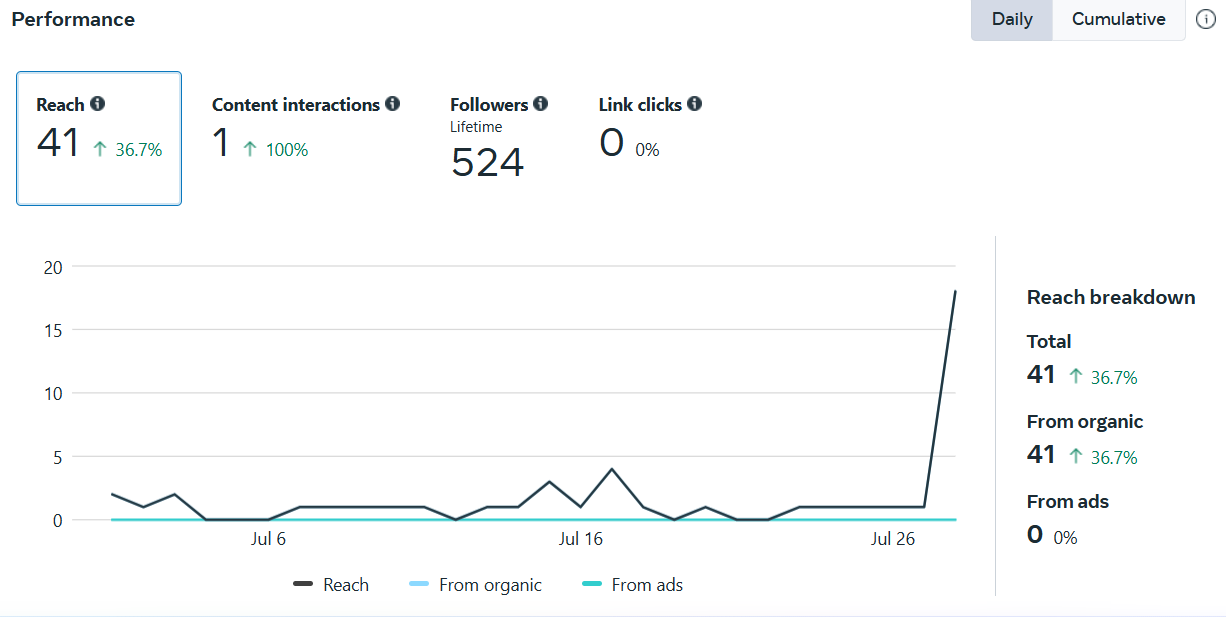
Task: Select the Followers lifetime metric
Action: pos(498,138)
